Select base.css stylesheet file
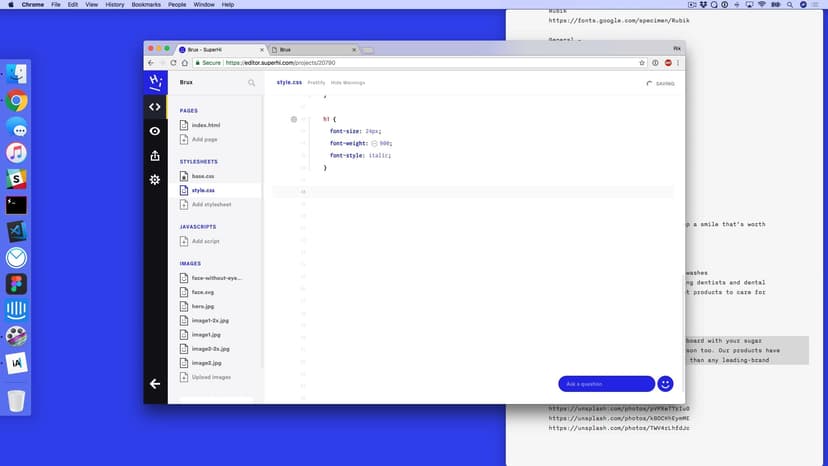 point(202,176)
